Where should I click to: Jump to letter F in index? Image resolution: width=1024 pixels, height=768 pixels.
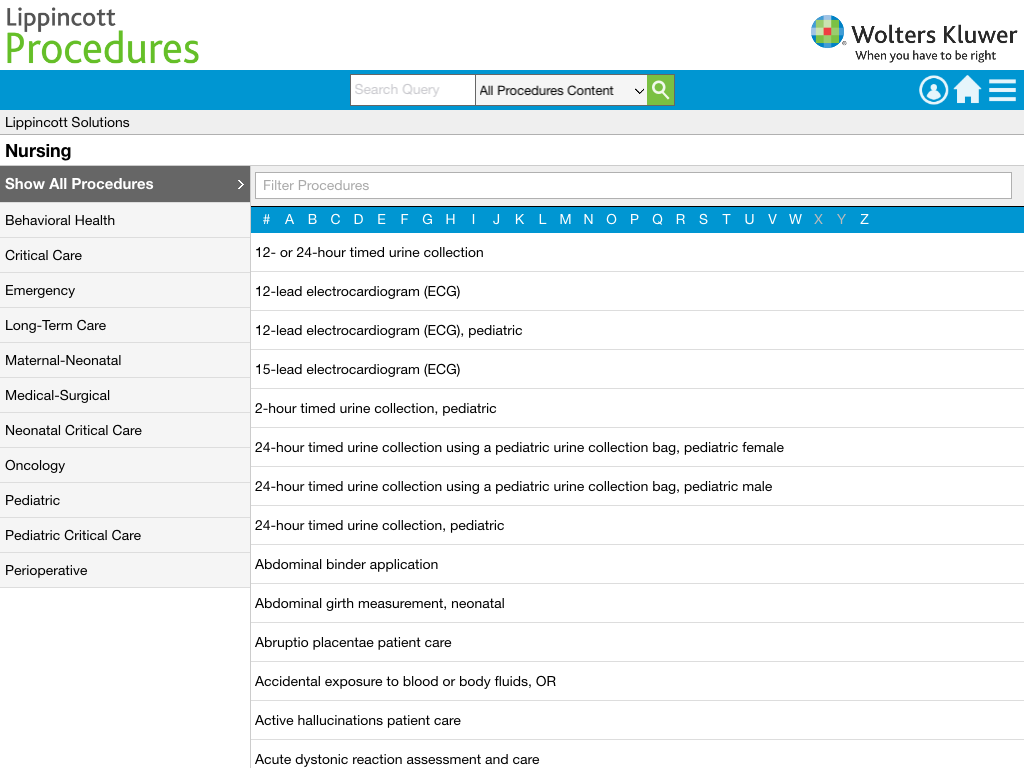click(404, 219)
